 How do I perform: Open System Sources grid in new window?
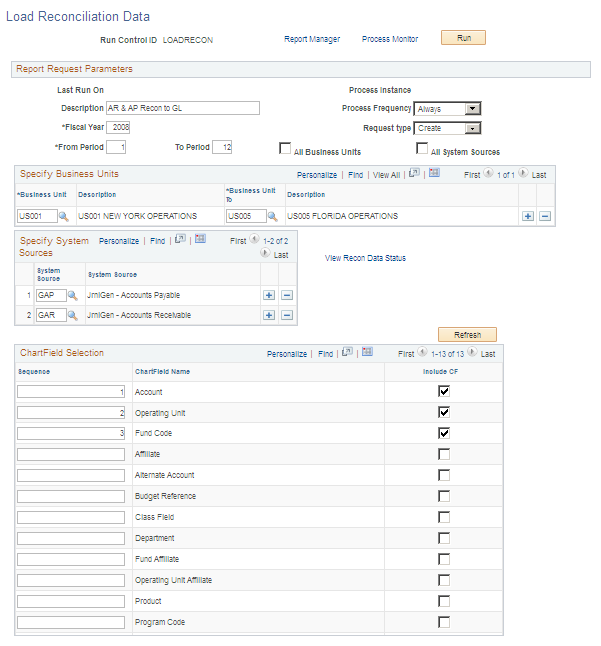(180, 239)
